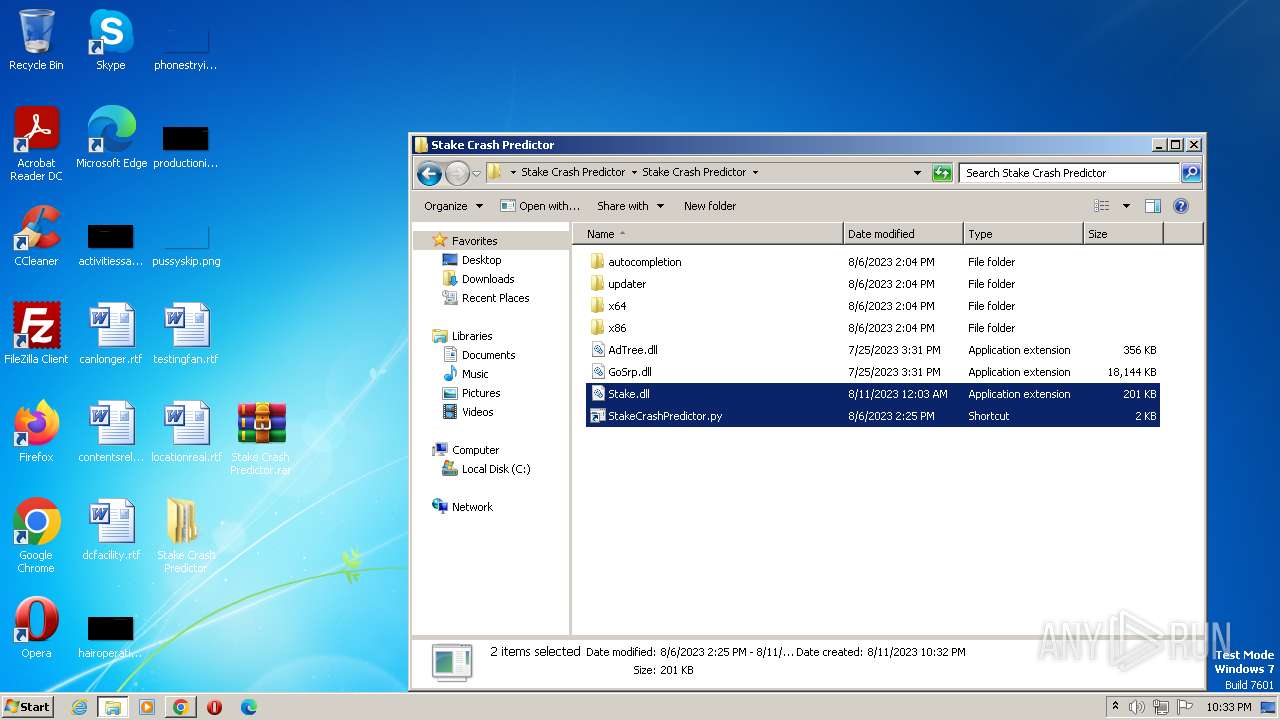Open Documents library in sidebar
The height and width of the screenshot is (720, 1280).
tap(488, 355)
